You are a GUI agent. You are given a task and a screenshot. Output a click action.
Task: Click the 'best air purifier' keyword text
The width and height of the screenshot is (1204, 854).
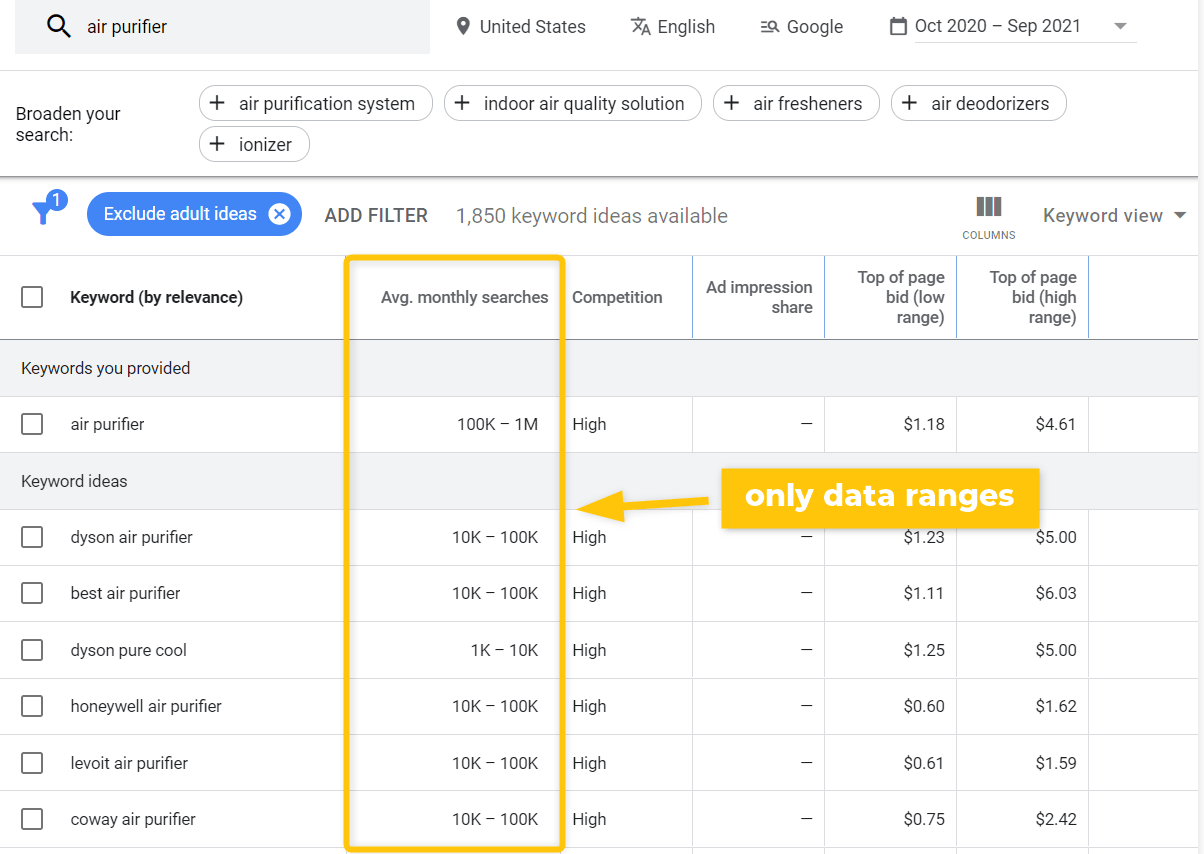click(125, 593)
